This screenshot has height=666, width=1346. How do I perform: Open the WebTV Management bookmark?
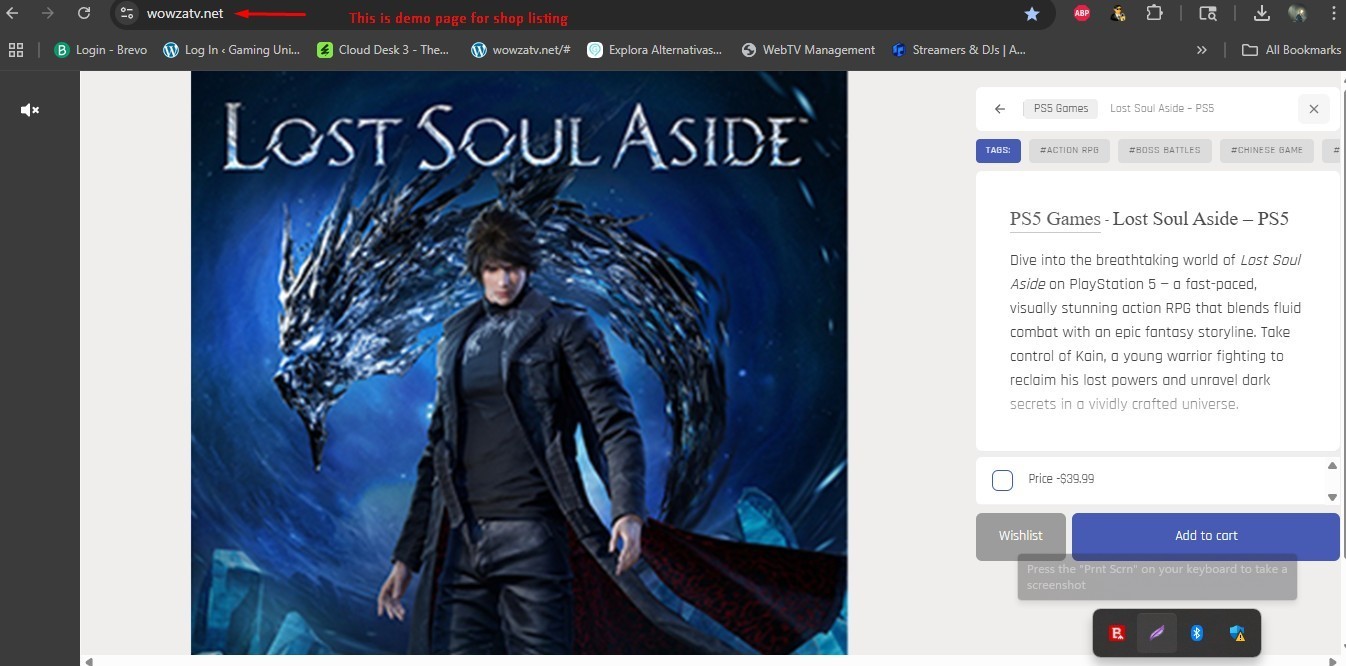pos(808,49)
